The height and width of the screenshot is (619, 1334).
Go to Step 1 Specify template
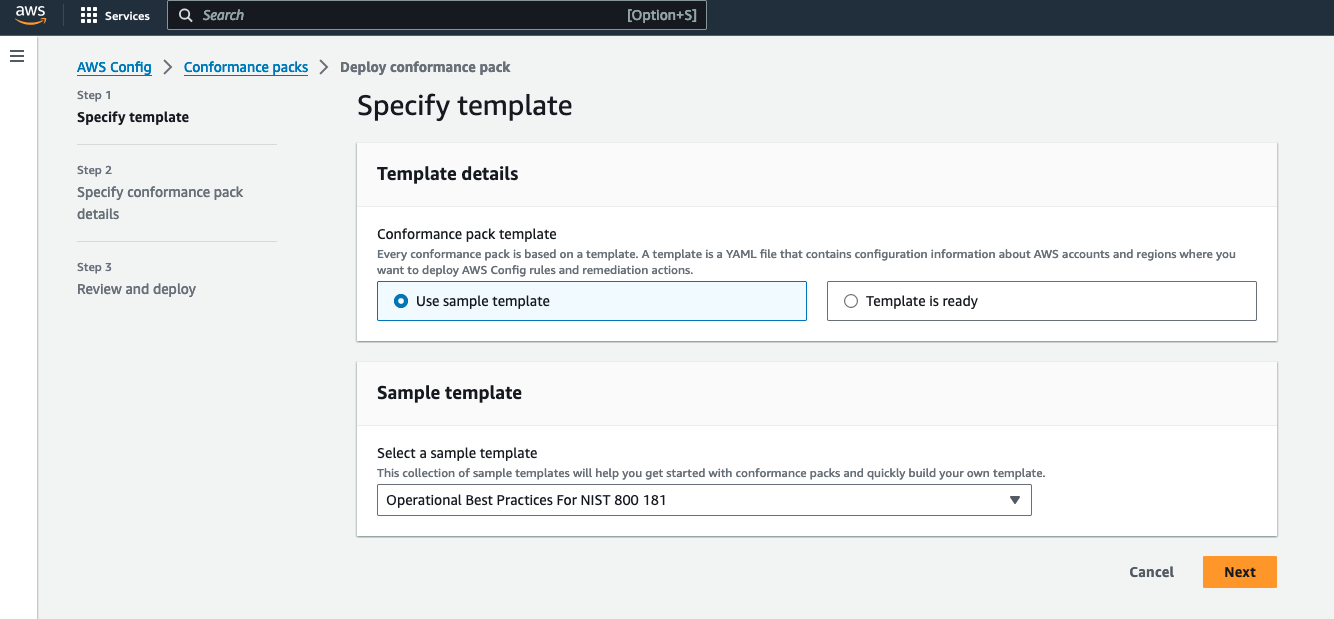(133, 117)
